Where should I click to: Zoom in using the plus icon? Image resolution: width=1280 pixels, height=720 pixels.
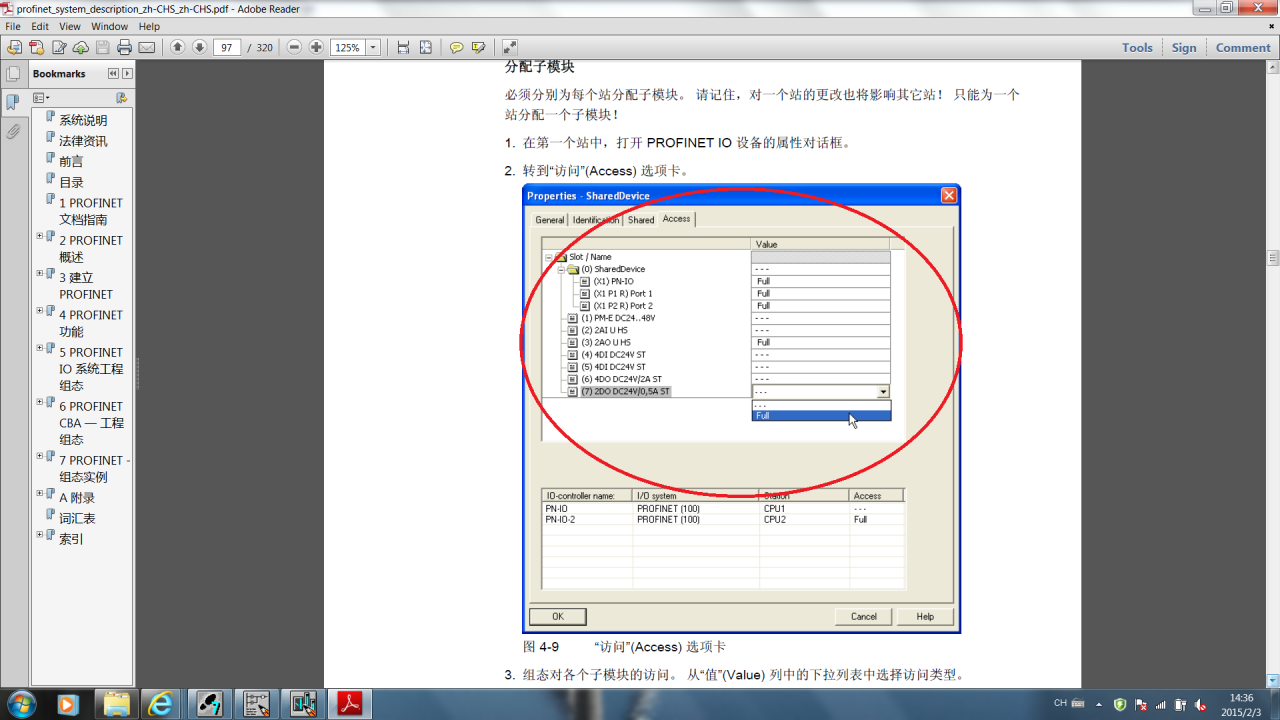tap(316, 47)
